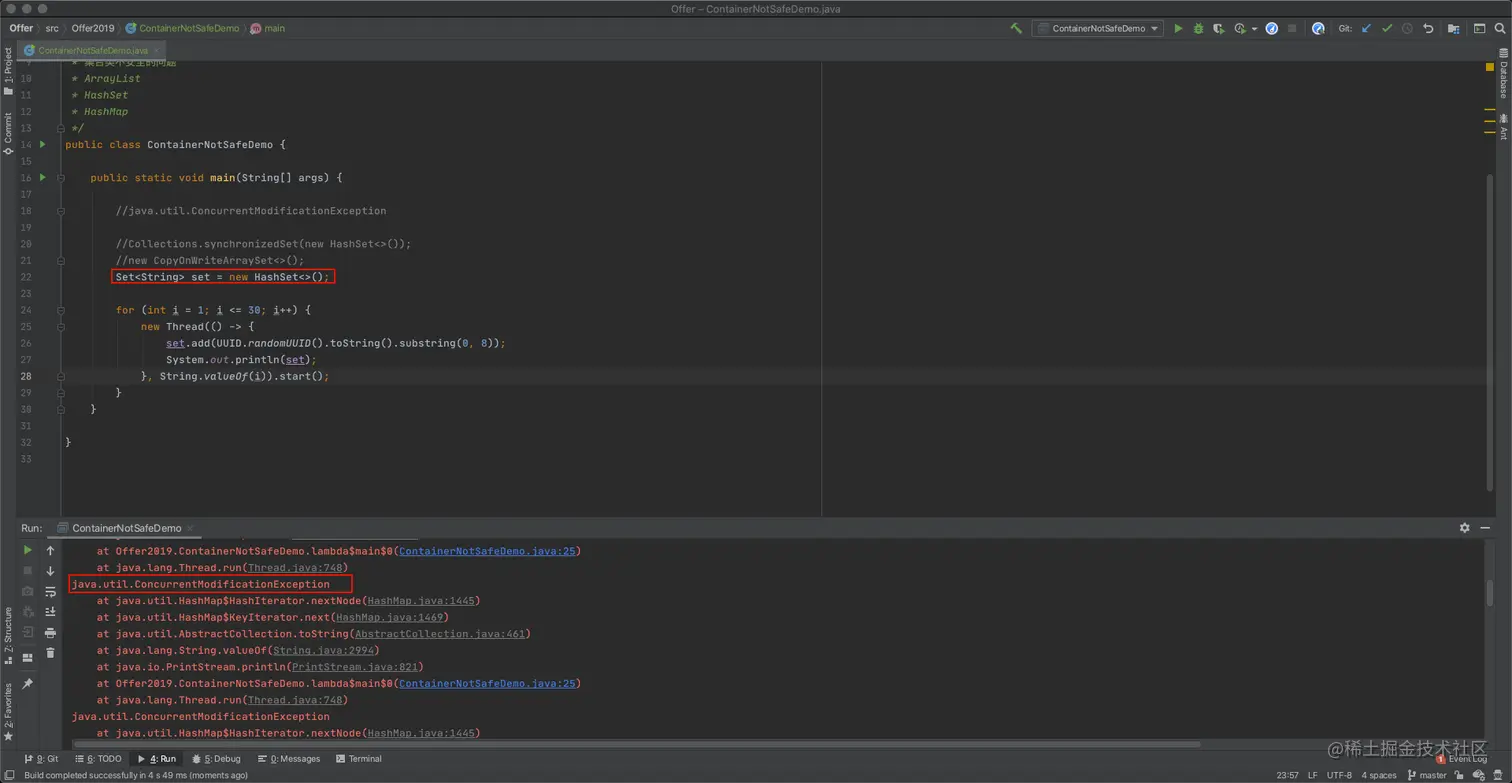
Task: Click the stop square in the top toolbar
Action: tap(1292, 29)
